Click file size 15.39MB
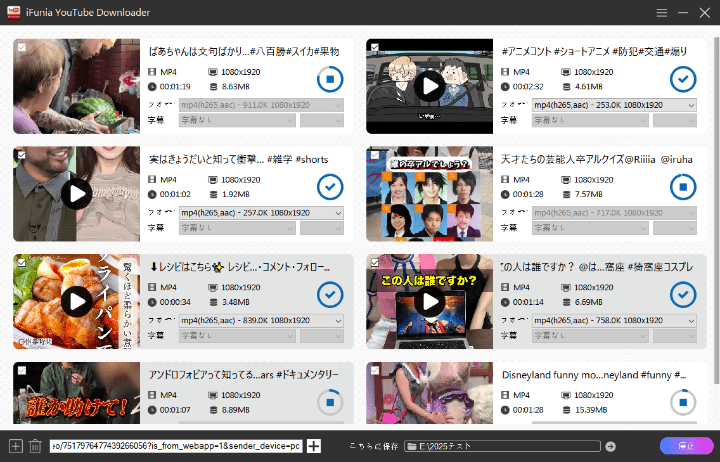 [x=591, y=410]
